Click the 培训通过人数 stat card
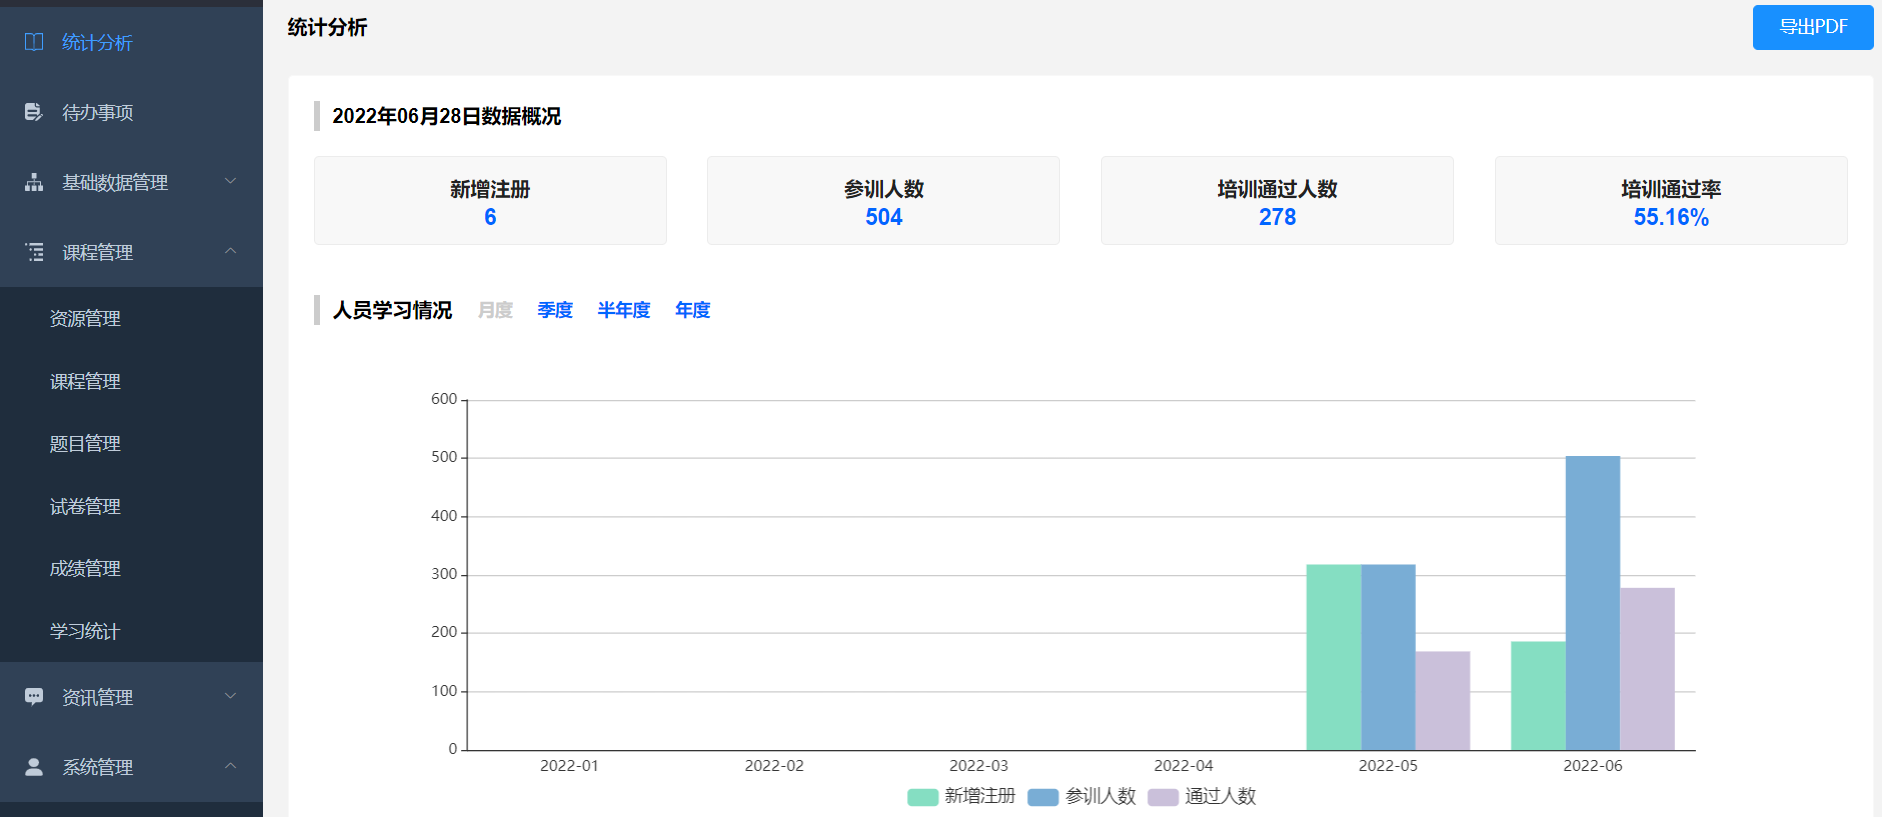This screenshot has height=817, width=1882. 1277,200
